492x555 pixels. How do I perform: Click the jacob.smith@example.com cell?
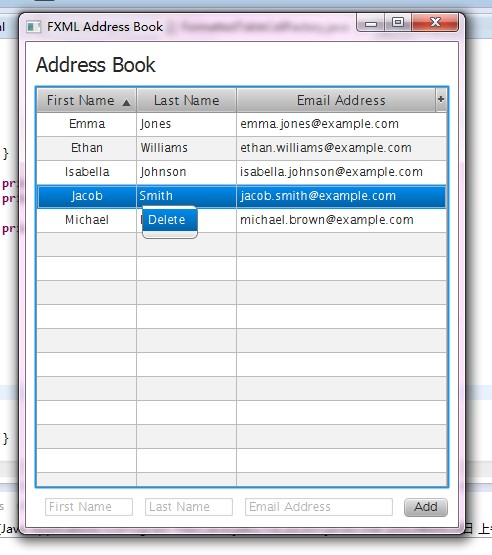(x=341, y=196)
